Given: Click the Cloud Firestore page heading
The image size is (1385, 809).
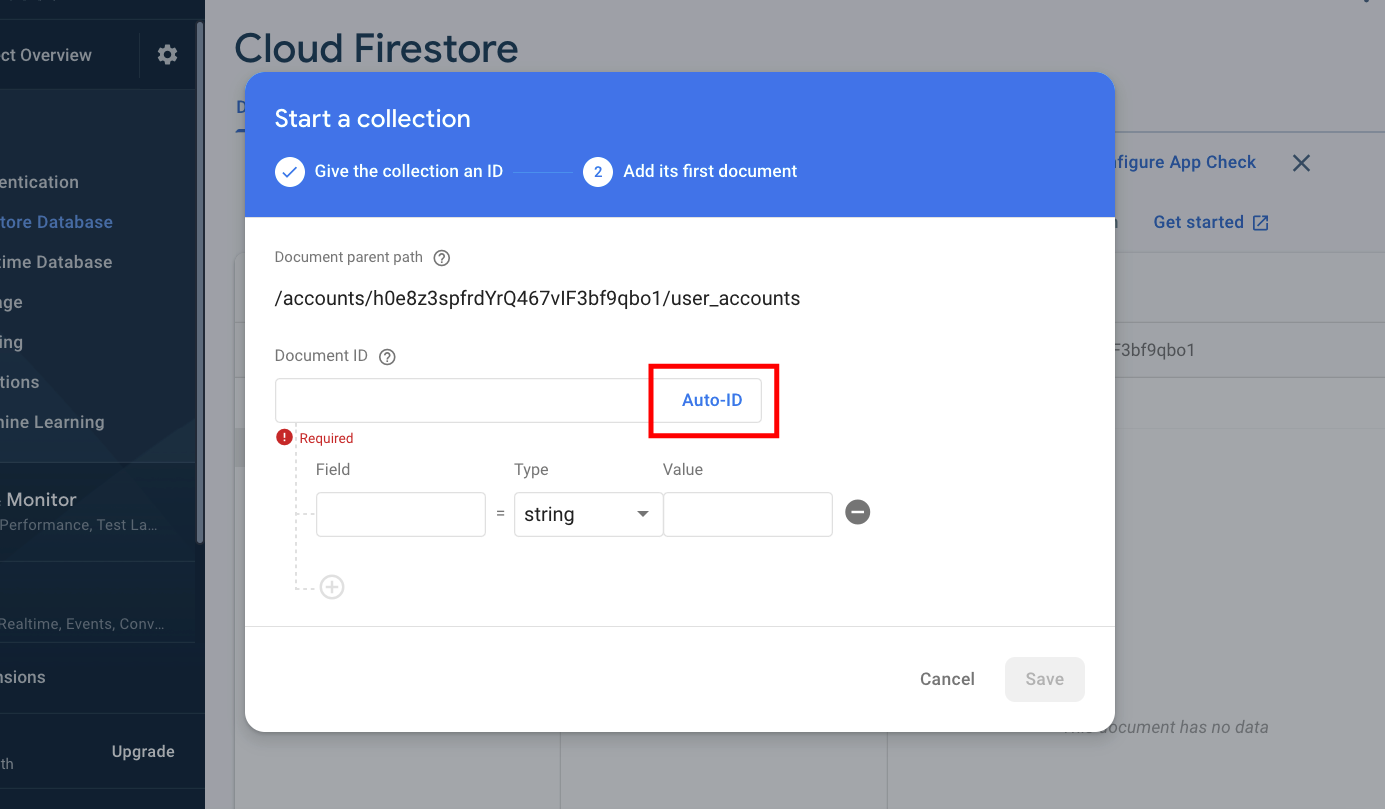Looking at the screenshot, I should [376, 48].
